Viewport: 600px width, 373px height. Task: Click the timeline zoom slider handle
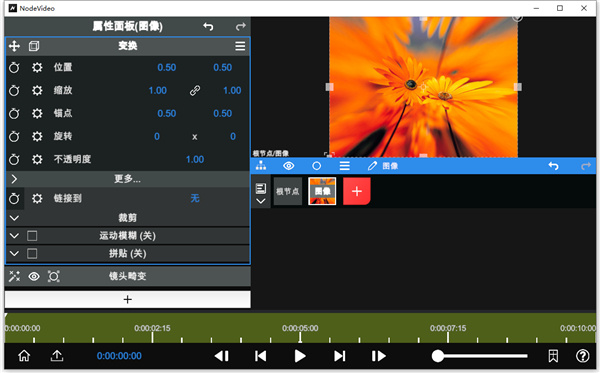click(x=438, y=356)
